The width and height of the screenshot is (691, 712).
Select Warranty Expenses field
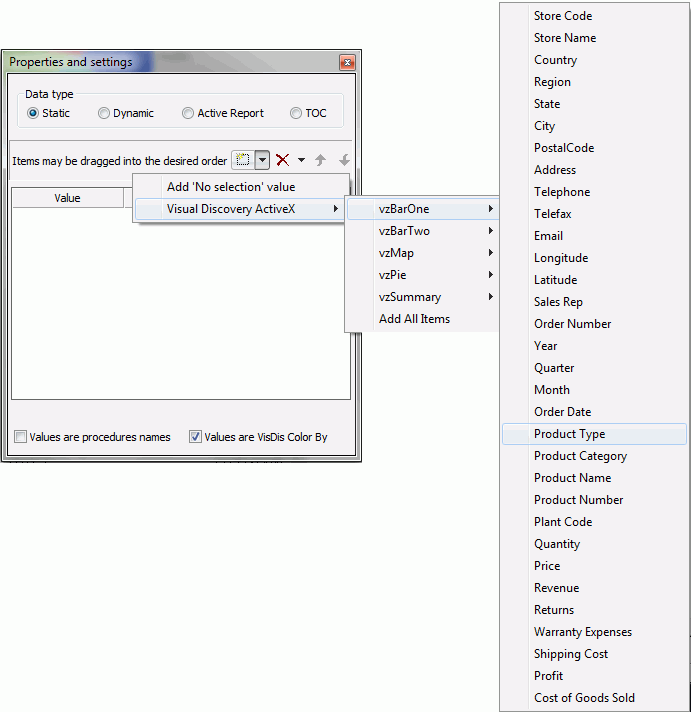(594, 632)
